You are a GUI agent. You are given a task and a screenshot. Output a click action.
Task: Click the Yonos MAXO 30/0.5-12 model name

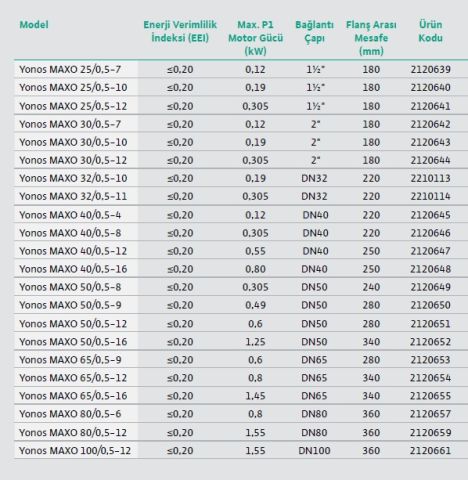coord(73,160)
